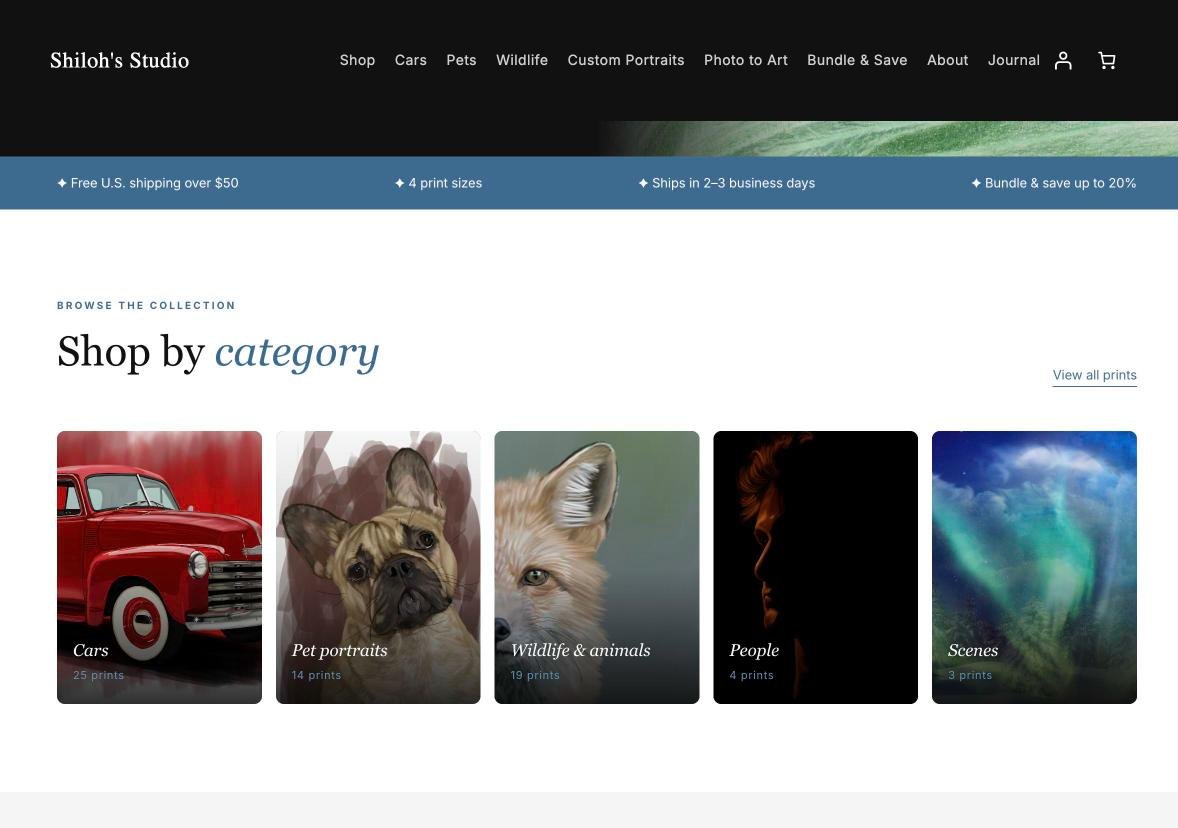Select Pets in the top navigation

point(461,60)
